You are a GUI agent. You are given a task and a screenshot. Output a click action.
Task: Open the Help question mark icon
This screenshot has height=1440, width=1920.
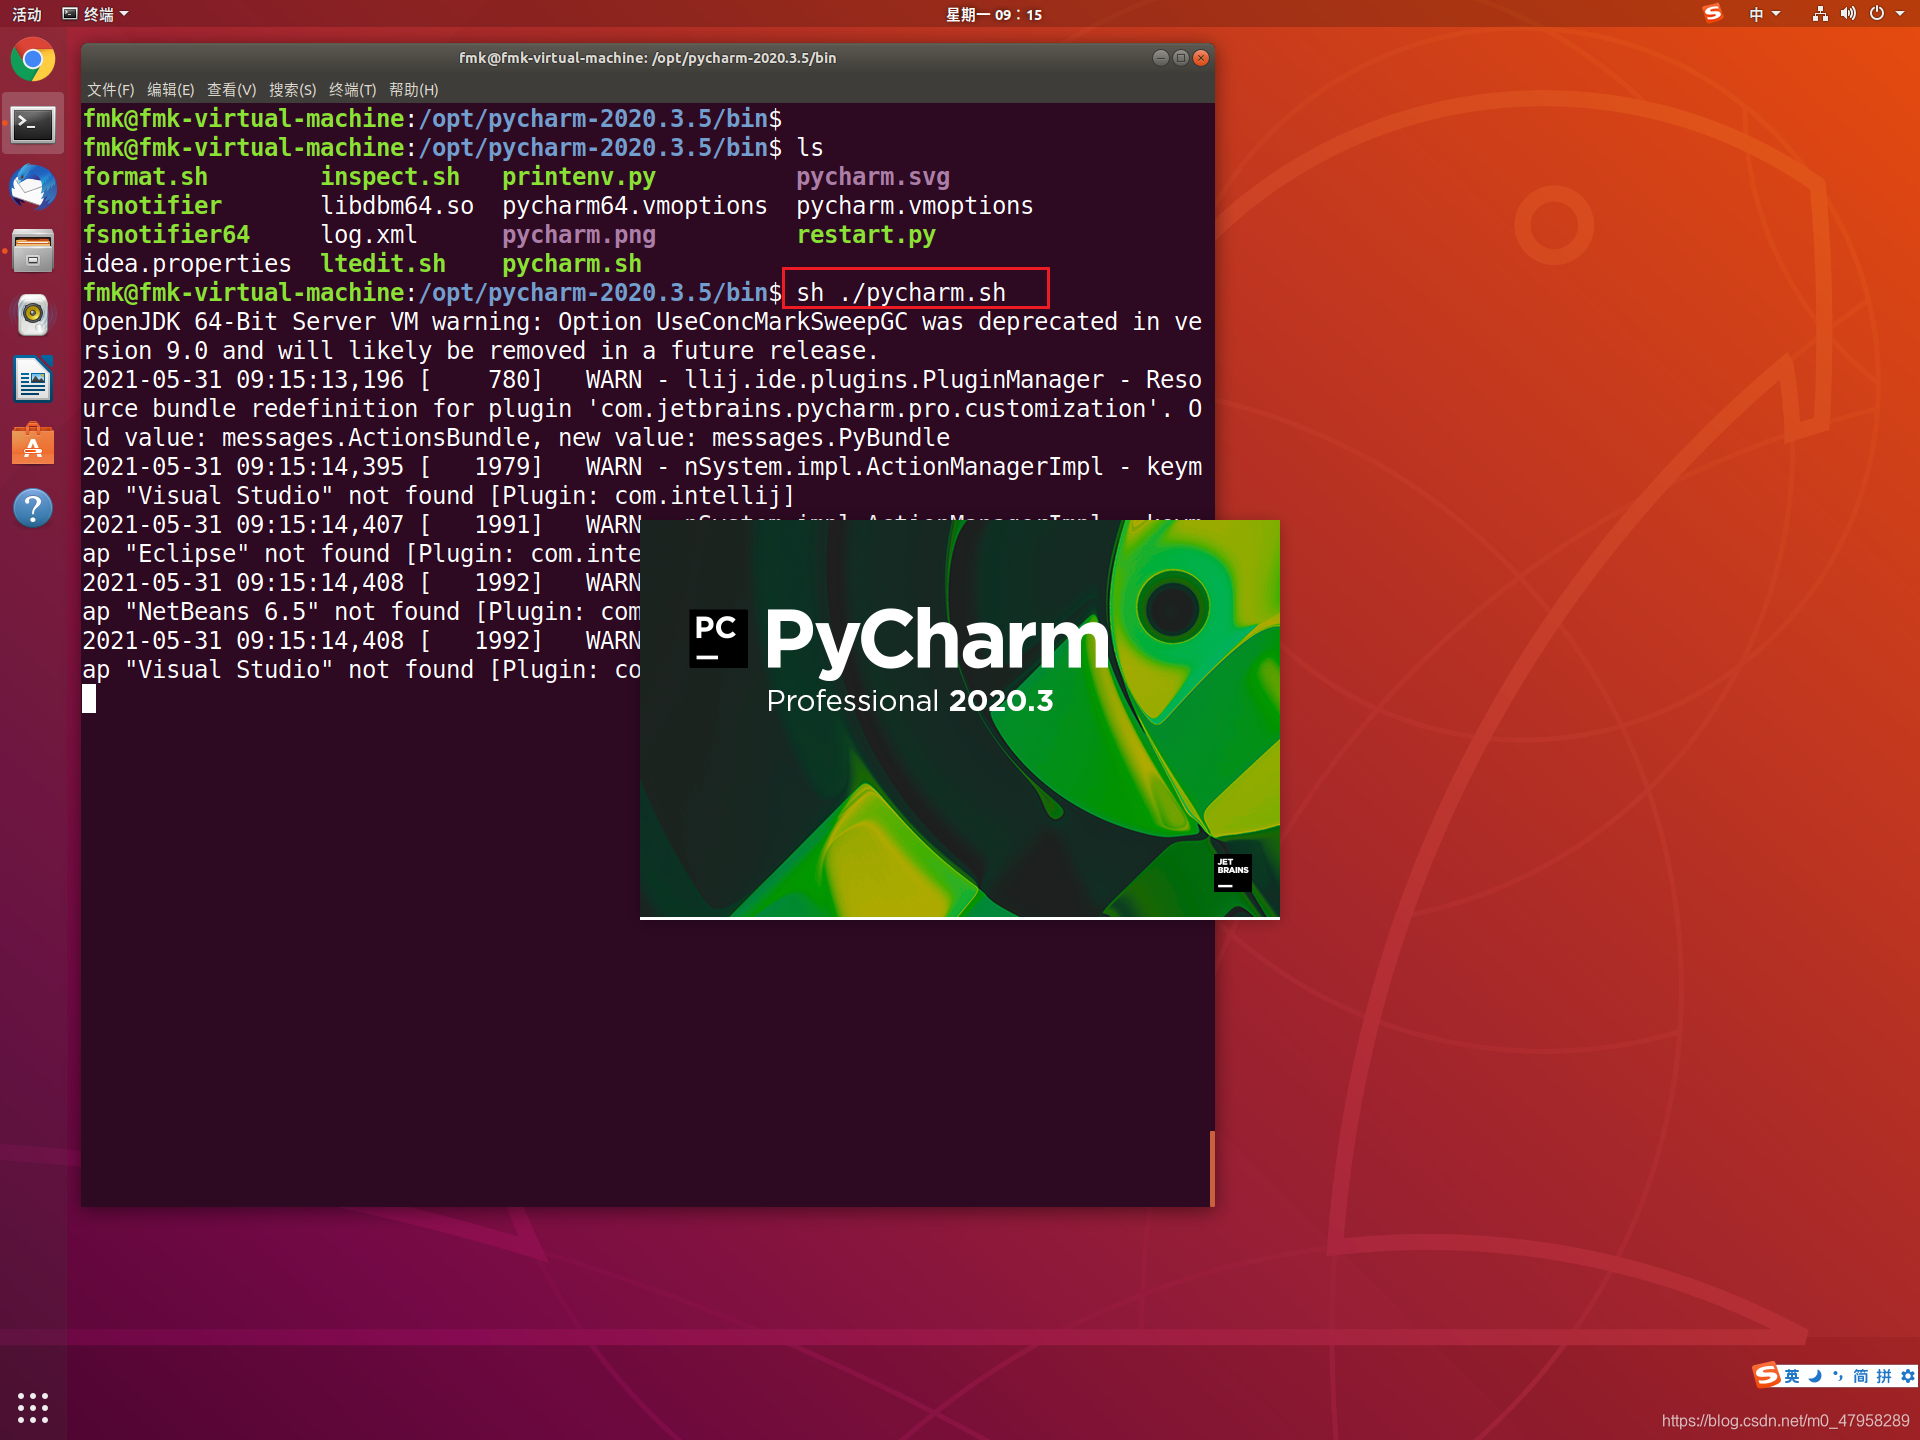click(x=33, y=508)
